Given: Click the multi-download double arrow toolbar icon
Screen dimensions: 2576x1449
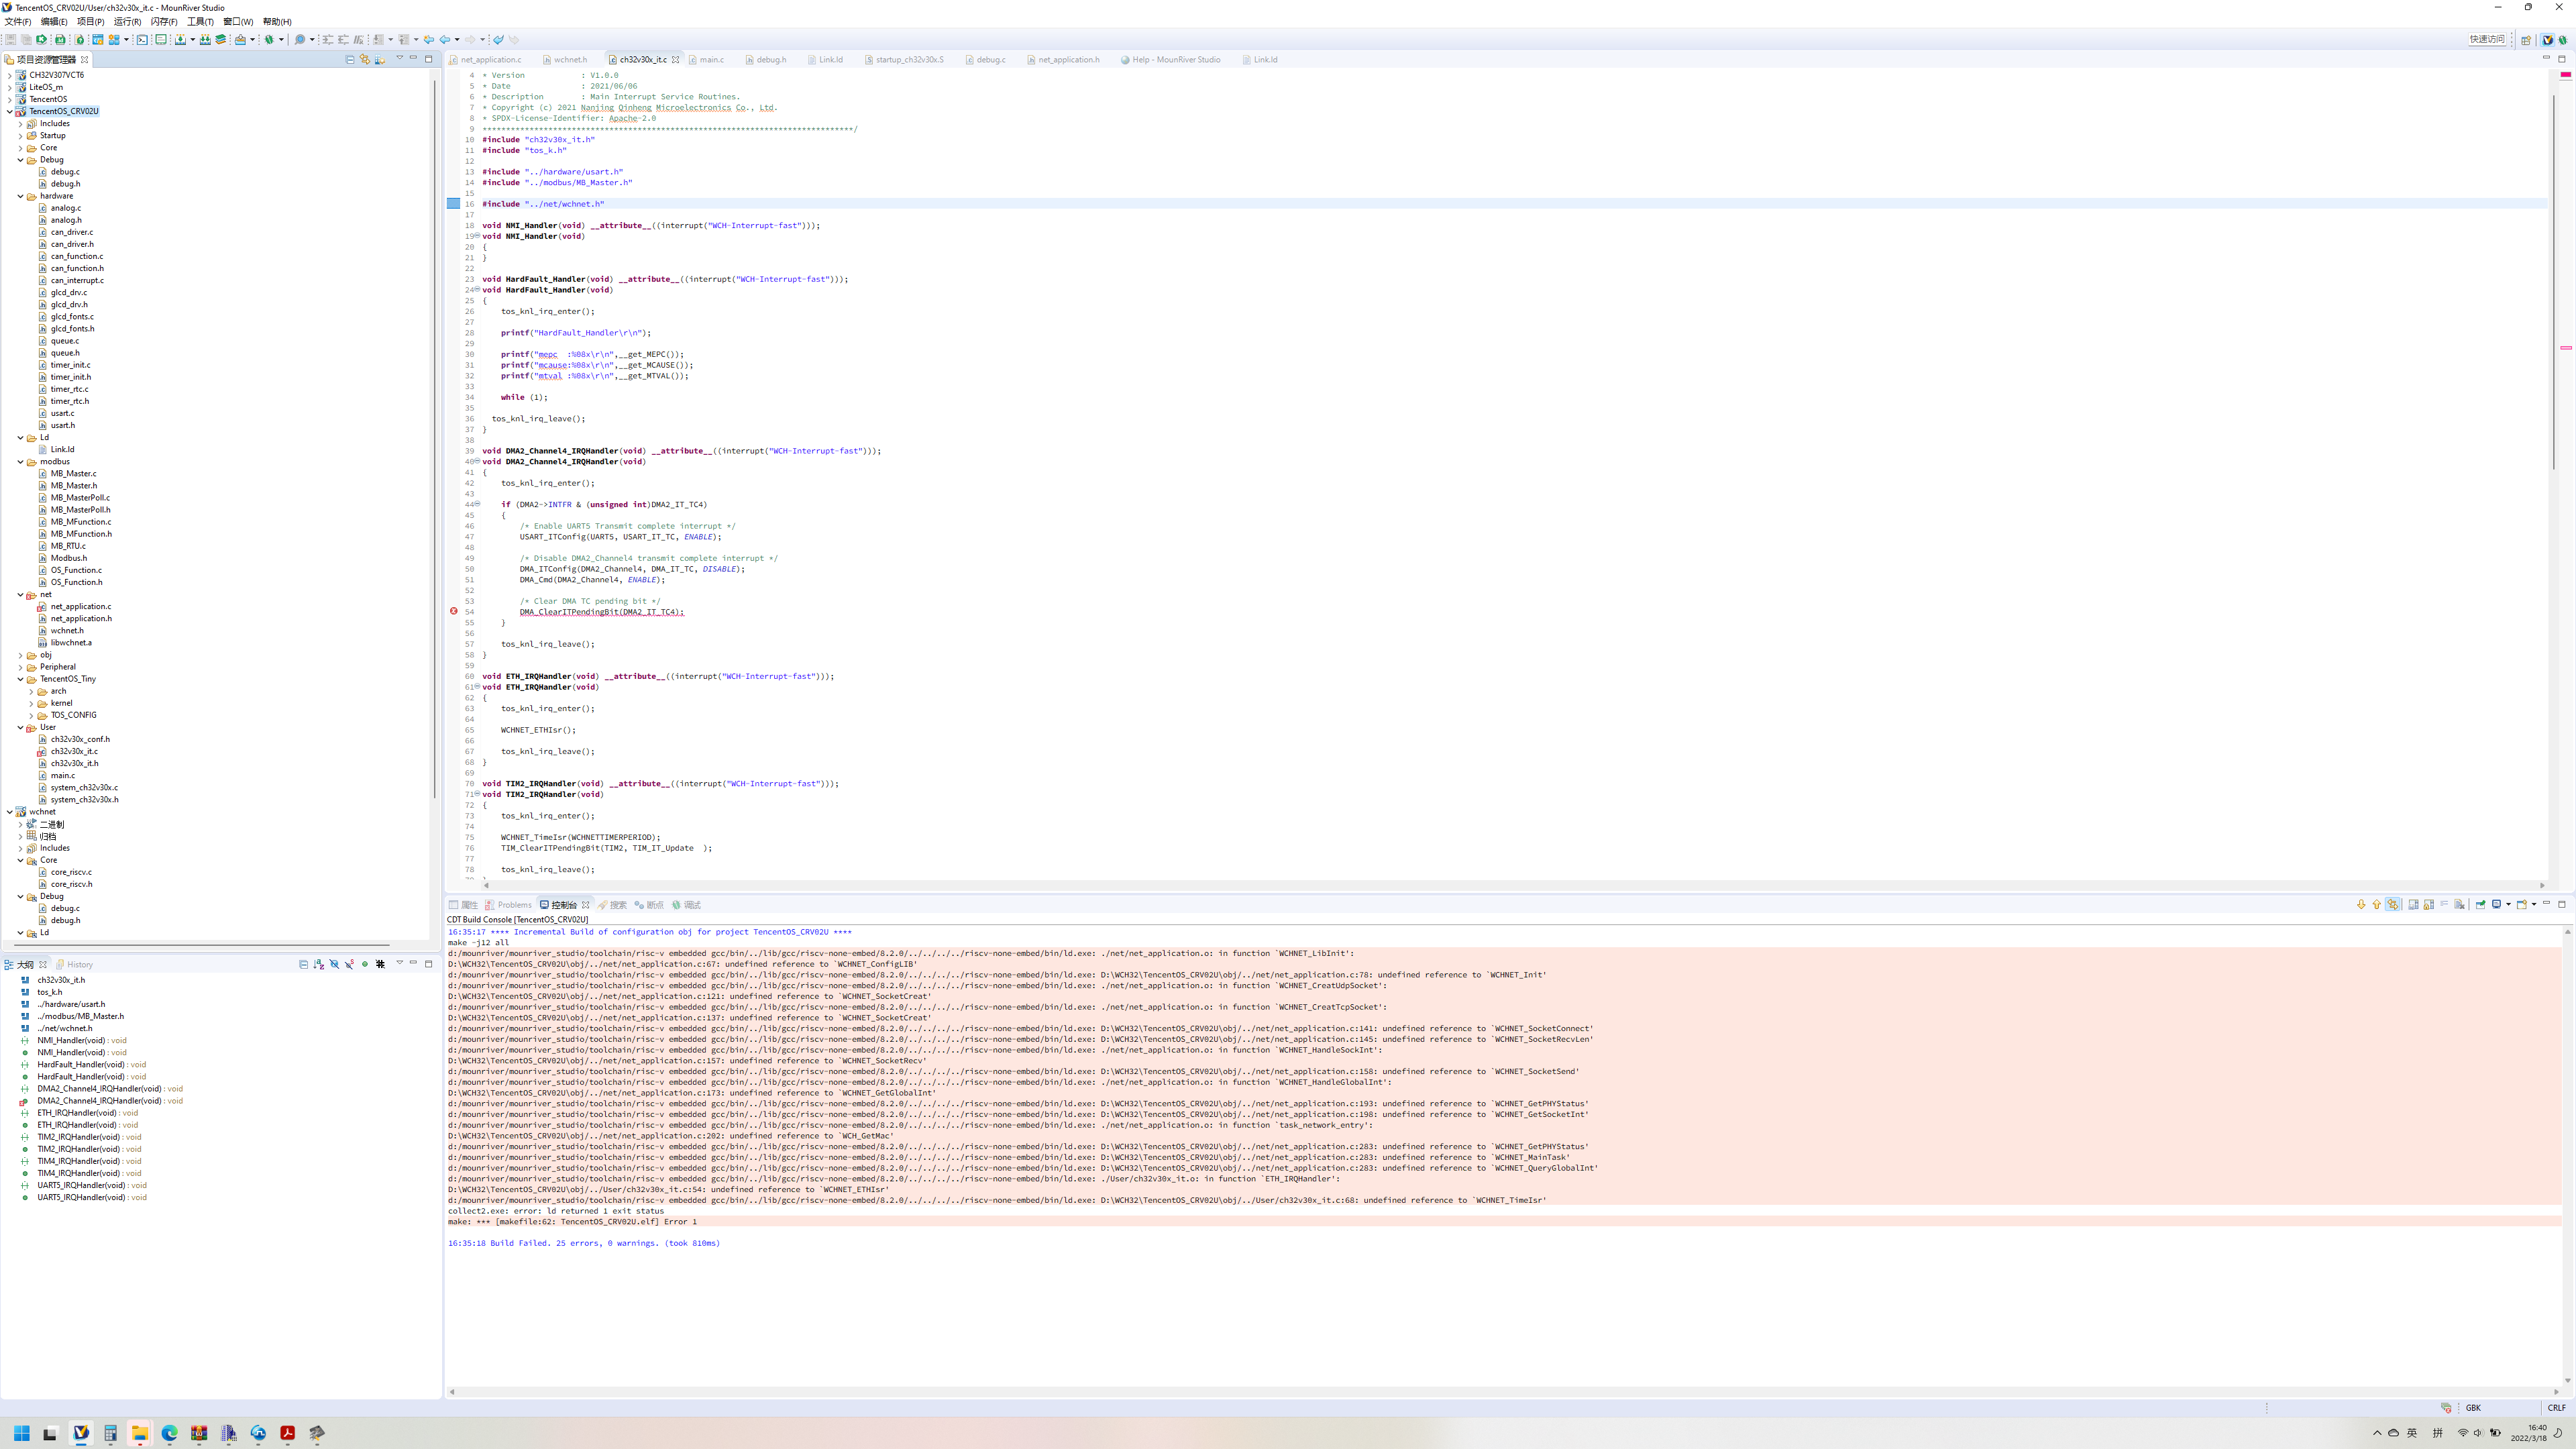Looking at the screenshot, I should 205,40.
